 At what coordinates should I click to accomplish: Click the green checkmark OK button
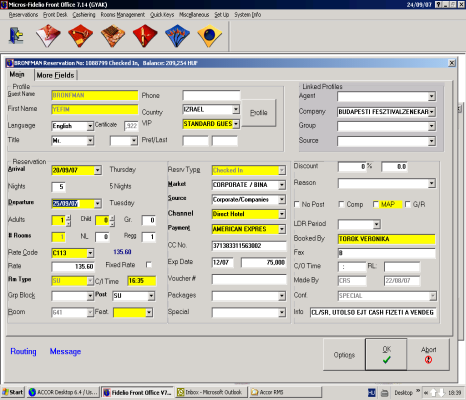pyautogui.click(x=386, y=354)
